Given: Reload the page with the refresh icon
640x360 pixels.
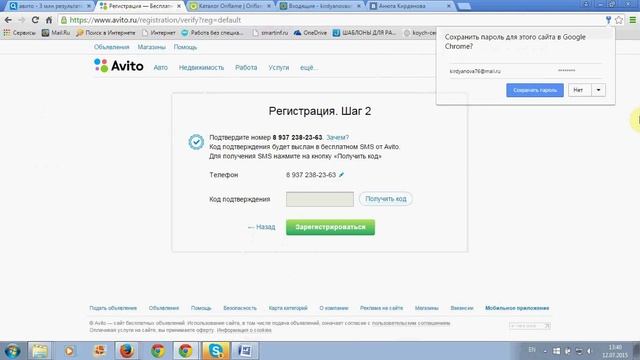Looking at the screenshot, I should [35, 20].
